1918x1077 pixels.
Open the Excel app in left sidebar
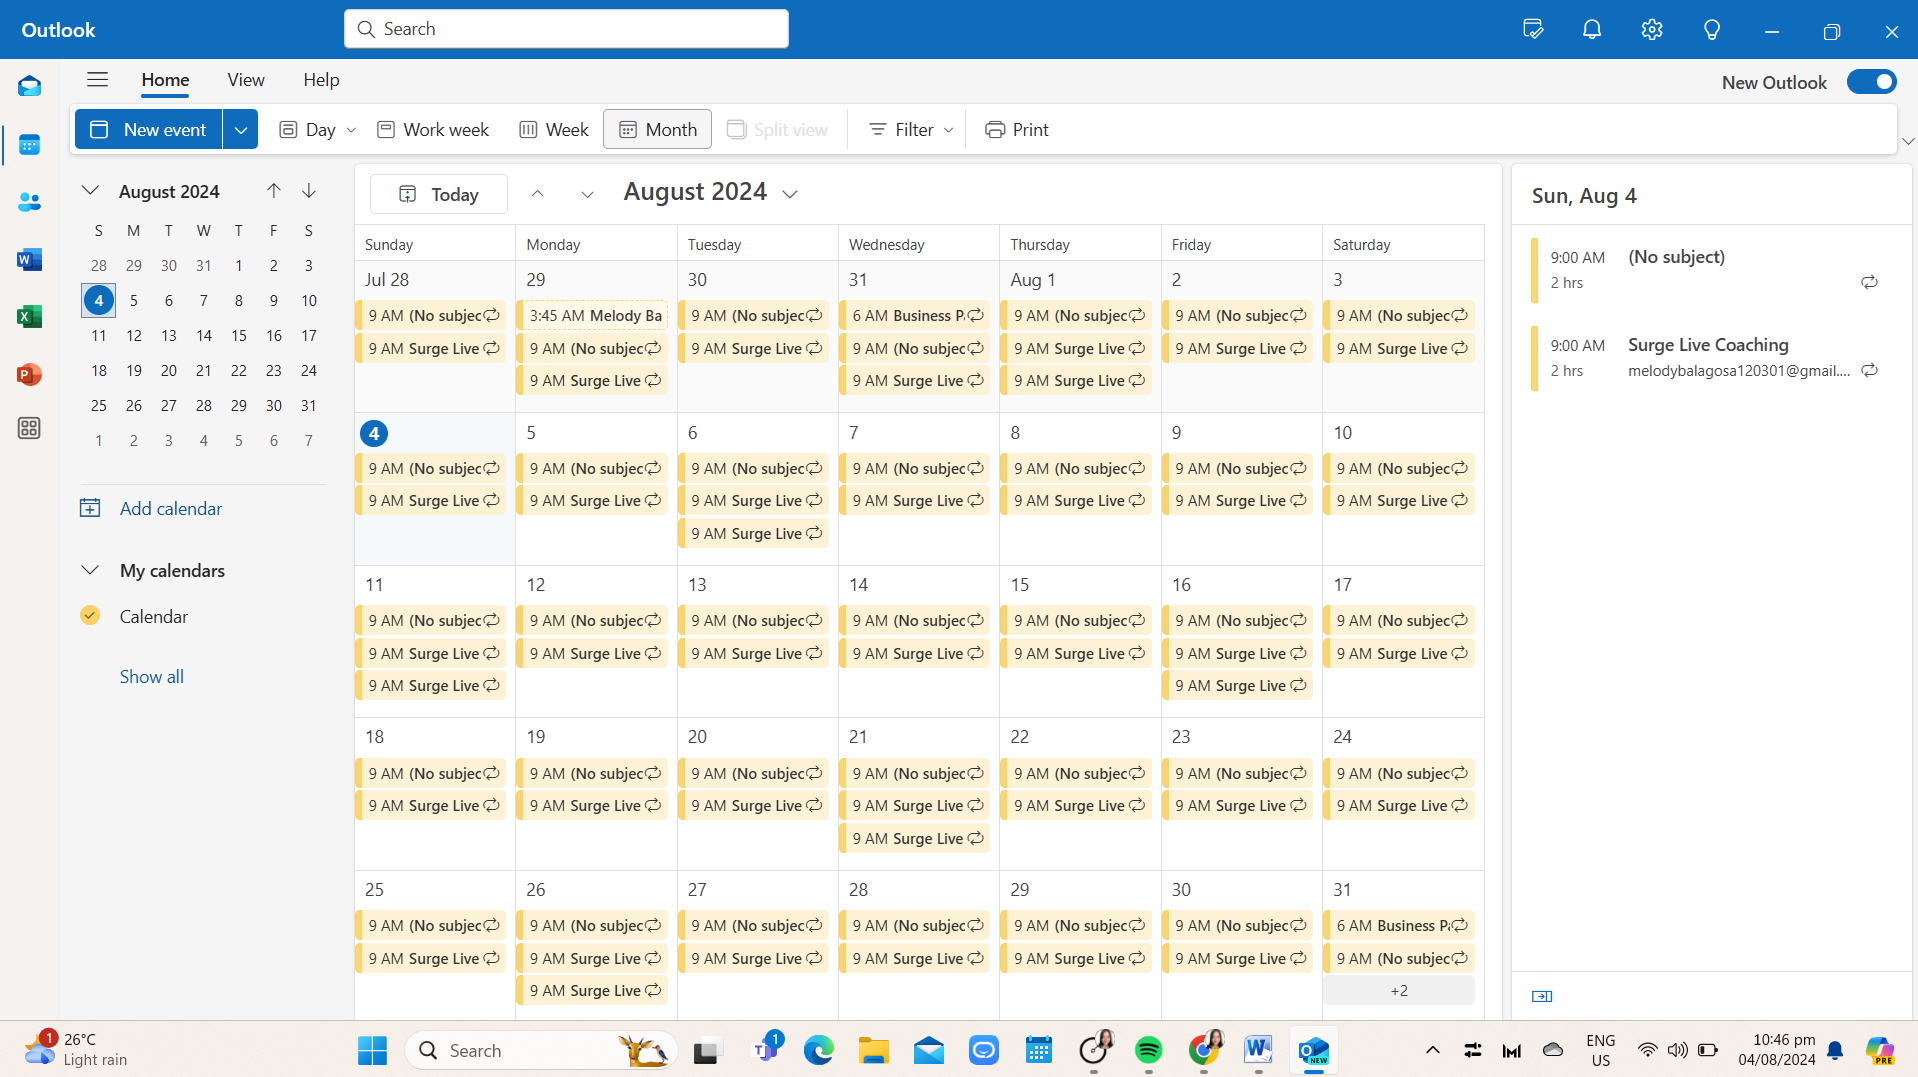[x=29, y=317]
